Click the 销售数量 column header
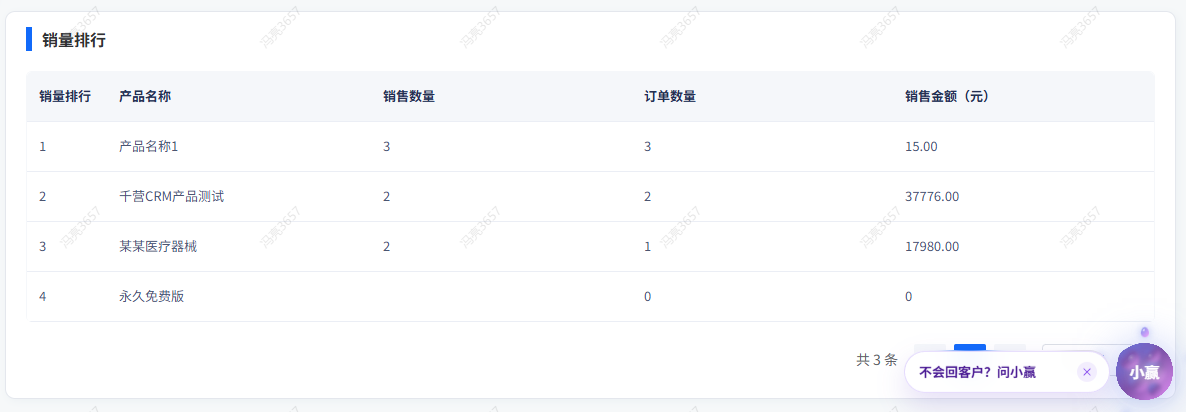The width and height of the screenshot is (1186, 412). click(408, 97)
